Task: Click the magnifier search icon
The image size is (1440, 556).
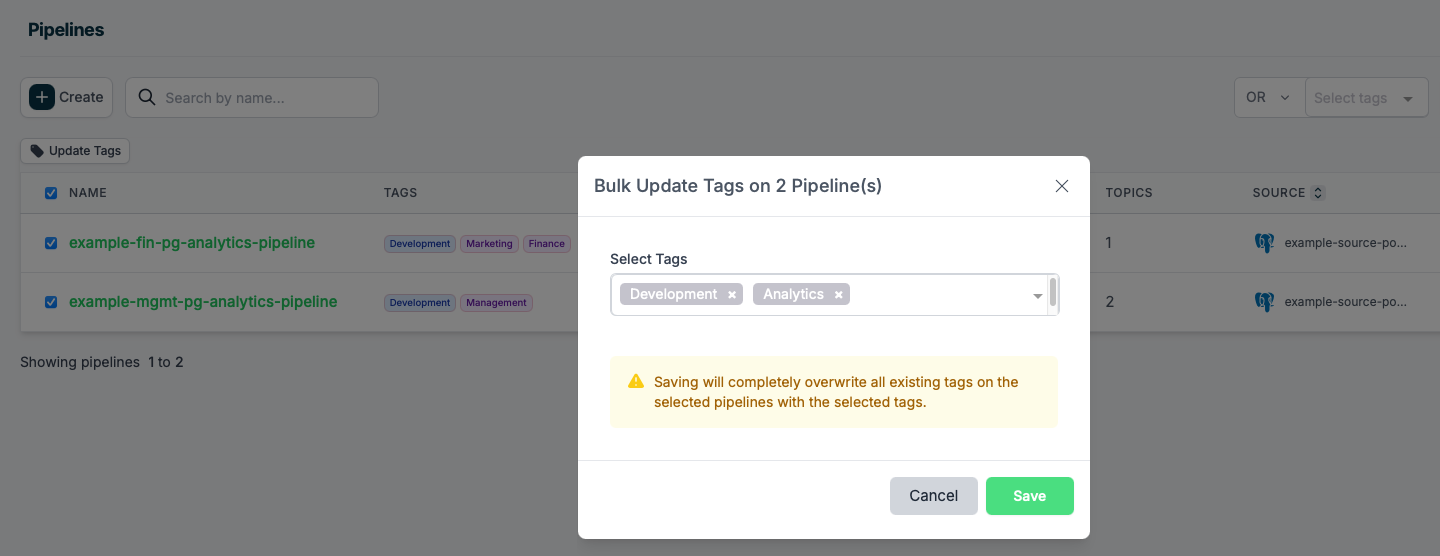Action: tap(147, 97)
